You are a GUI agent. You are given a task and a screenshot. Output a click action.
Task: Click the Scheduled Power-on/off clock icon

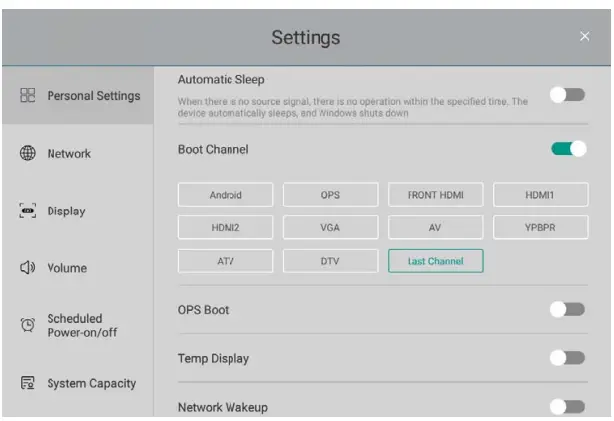[28, 325]
